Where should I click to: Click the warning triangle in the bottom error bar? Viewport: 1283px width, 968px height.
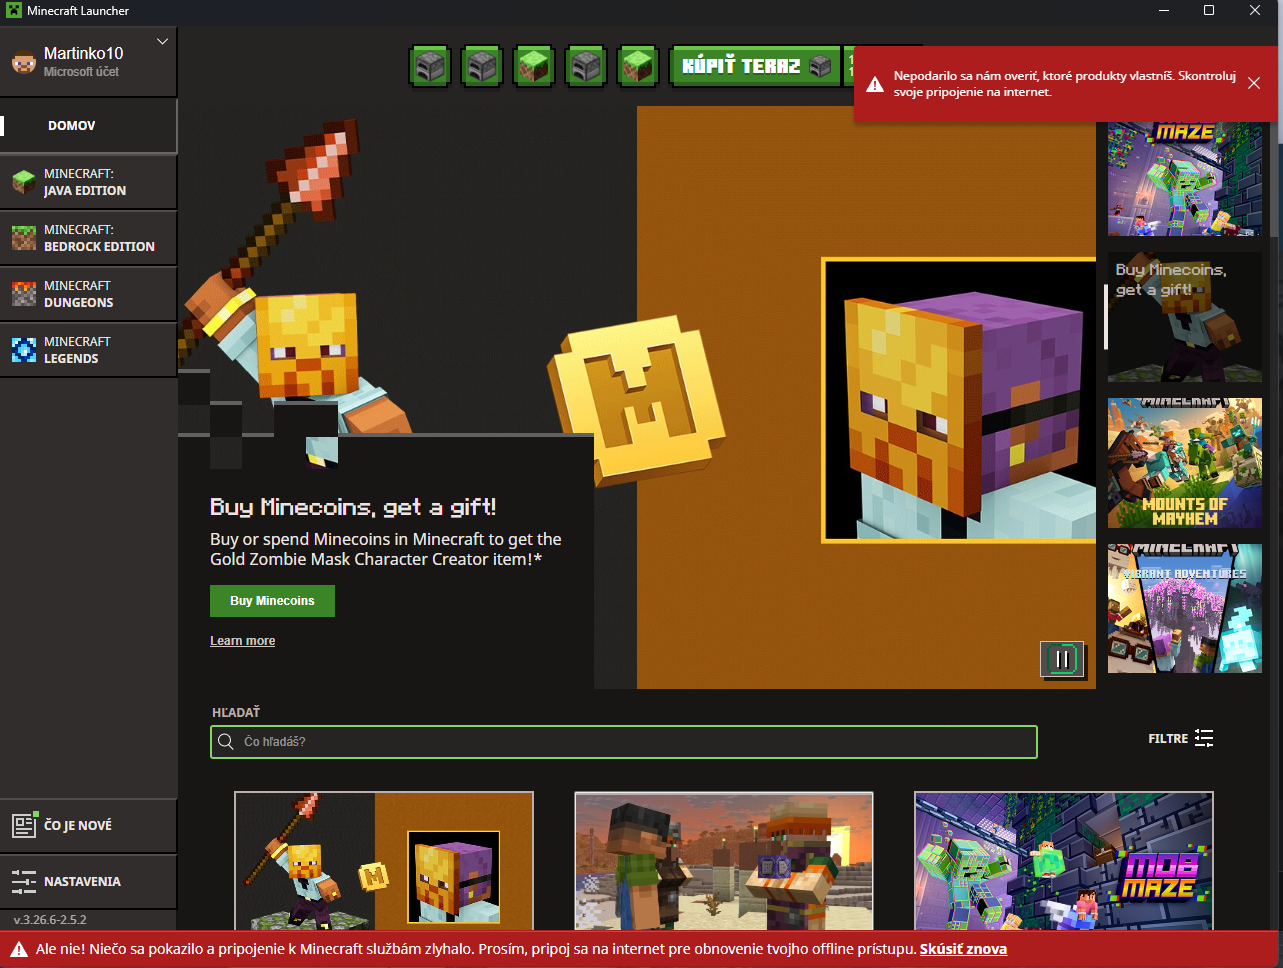point(19,949)
